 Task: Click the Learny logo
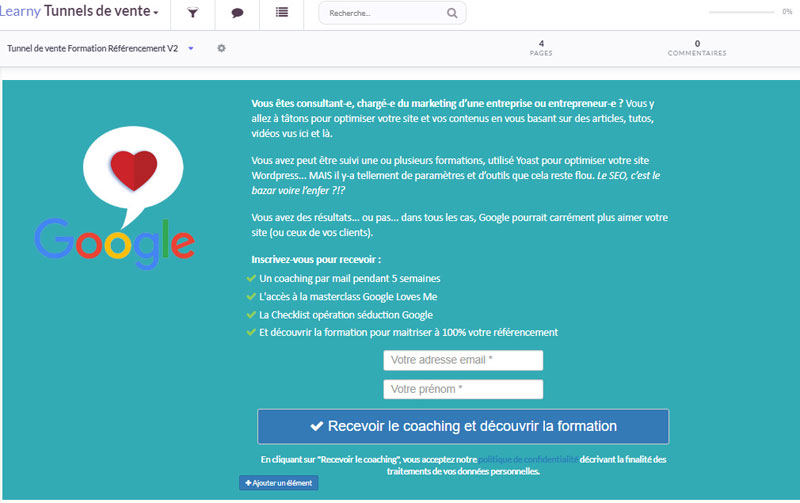point(20,12)
